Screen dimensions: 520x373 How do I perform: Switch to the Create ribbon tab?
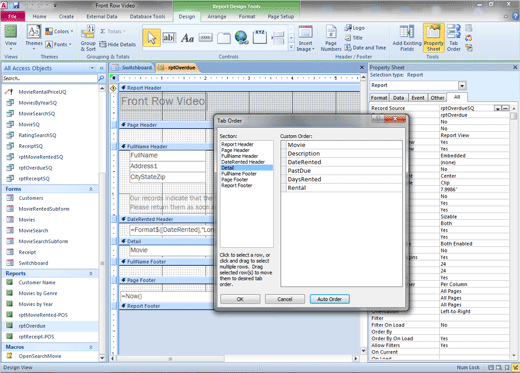(66, 16)
